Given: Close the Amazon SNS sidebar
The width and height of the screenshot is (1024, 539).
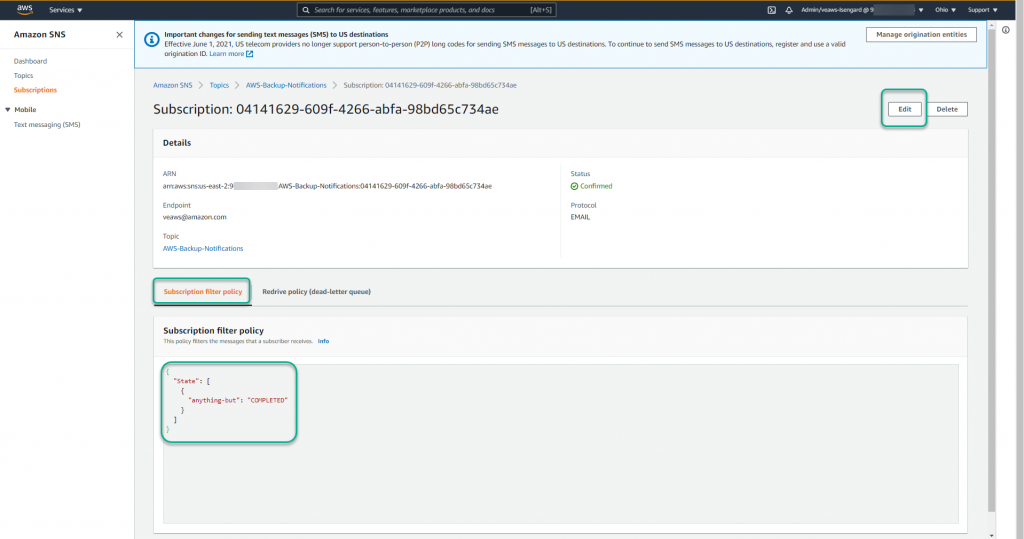Looking at the screenshot, I should [x=120, y=35].
